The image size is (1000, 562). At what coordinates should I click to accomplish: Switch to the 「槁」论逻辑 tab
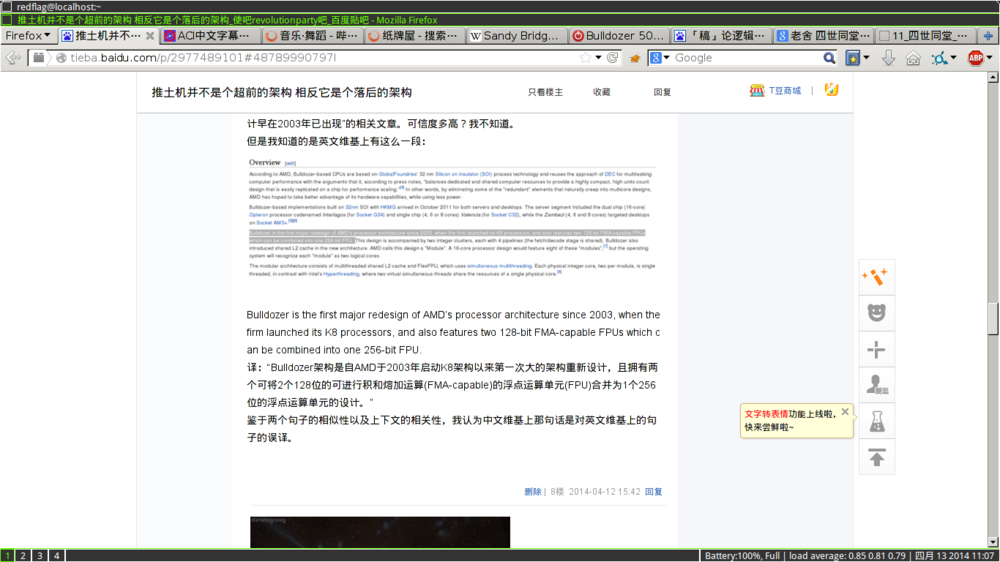coord(721,36)
